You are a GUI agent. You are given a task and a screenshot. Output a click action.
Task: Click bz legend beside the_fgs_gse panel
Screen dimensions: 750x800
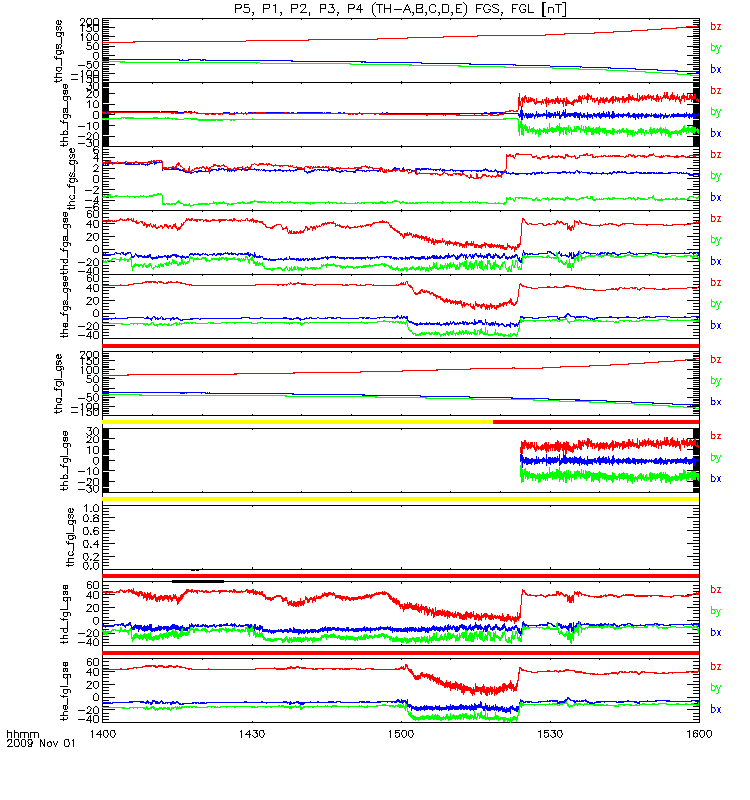716,283
